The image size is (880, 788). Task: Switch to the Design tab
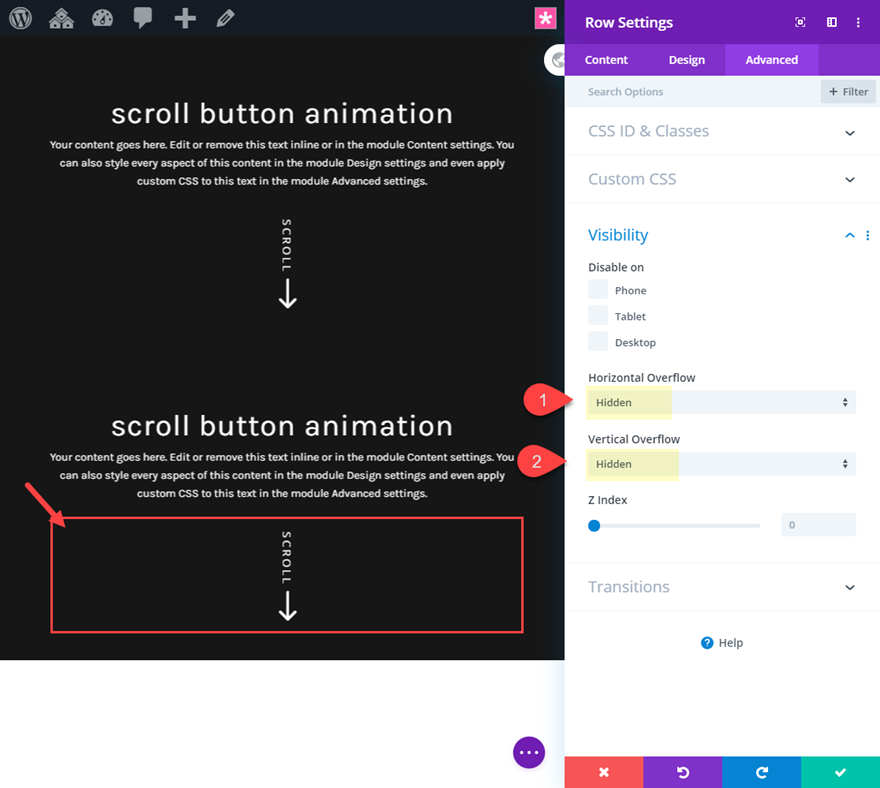click(687, 60)
